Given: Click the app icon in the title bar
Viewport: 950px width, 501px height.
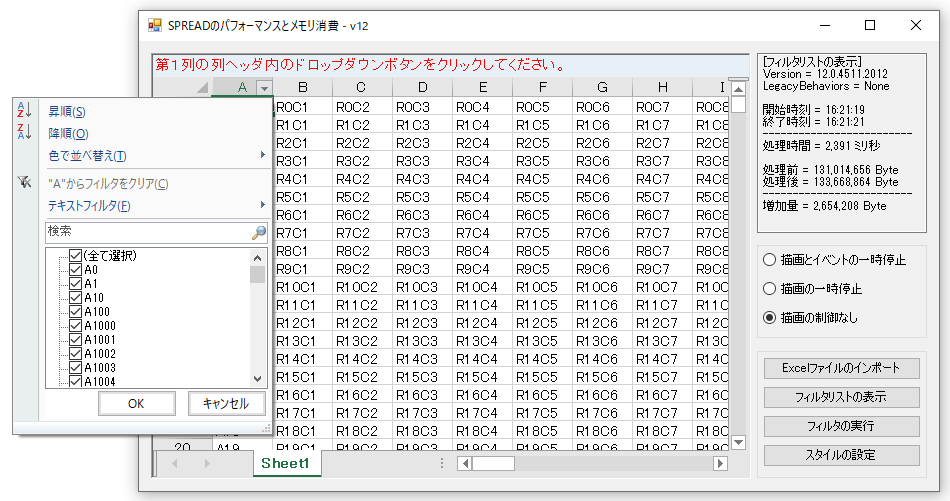Looking at the screenshot, I should (x=155, y=25).
